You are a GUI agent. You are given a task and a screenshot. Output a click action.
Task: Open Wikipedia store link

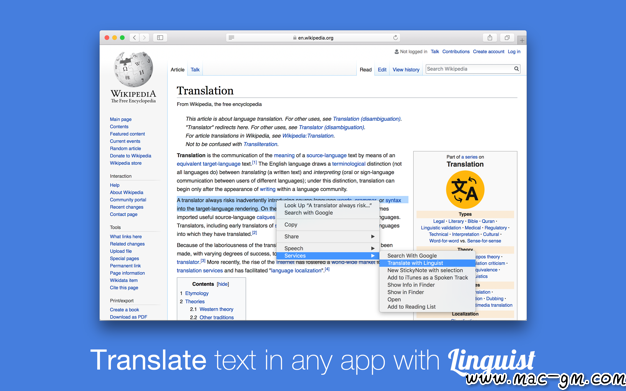click(x=126, y=163)
